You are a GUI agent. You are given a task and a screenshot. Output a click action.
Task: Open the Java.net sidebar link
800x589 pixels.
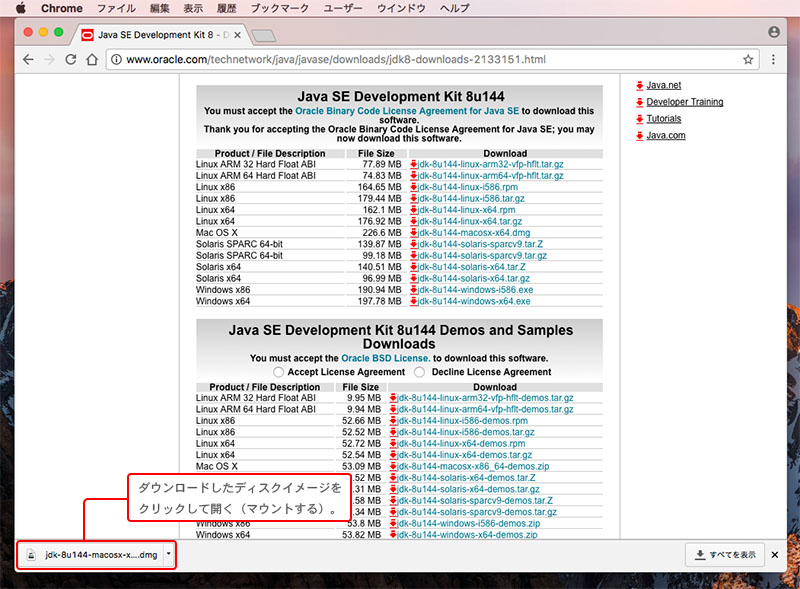tap(664, 85)
